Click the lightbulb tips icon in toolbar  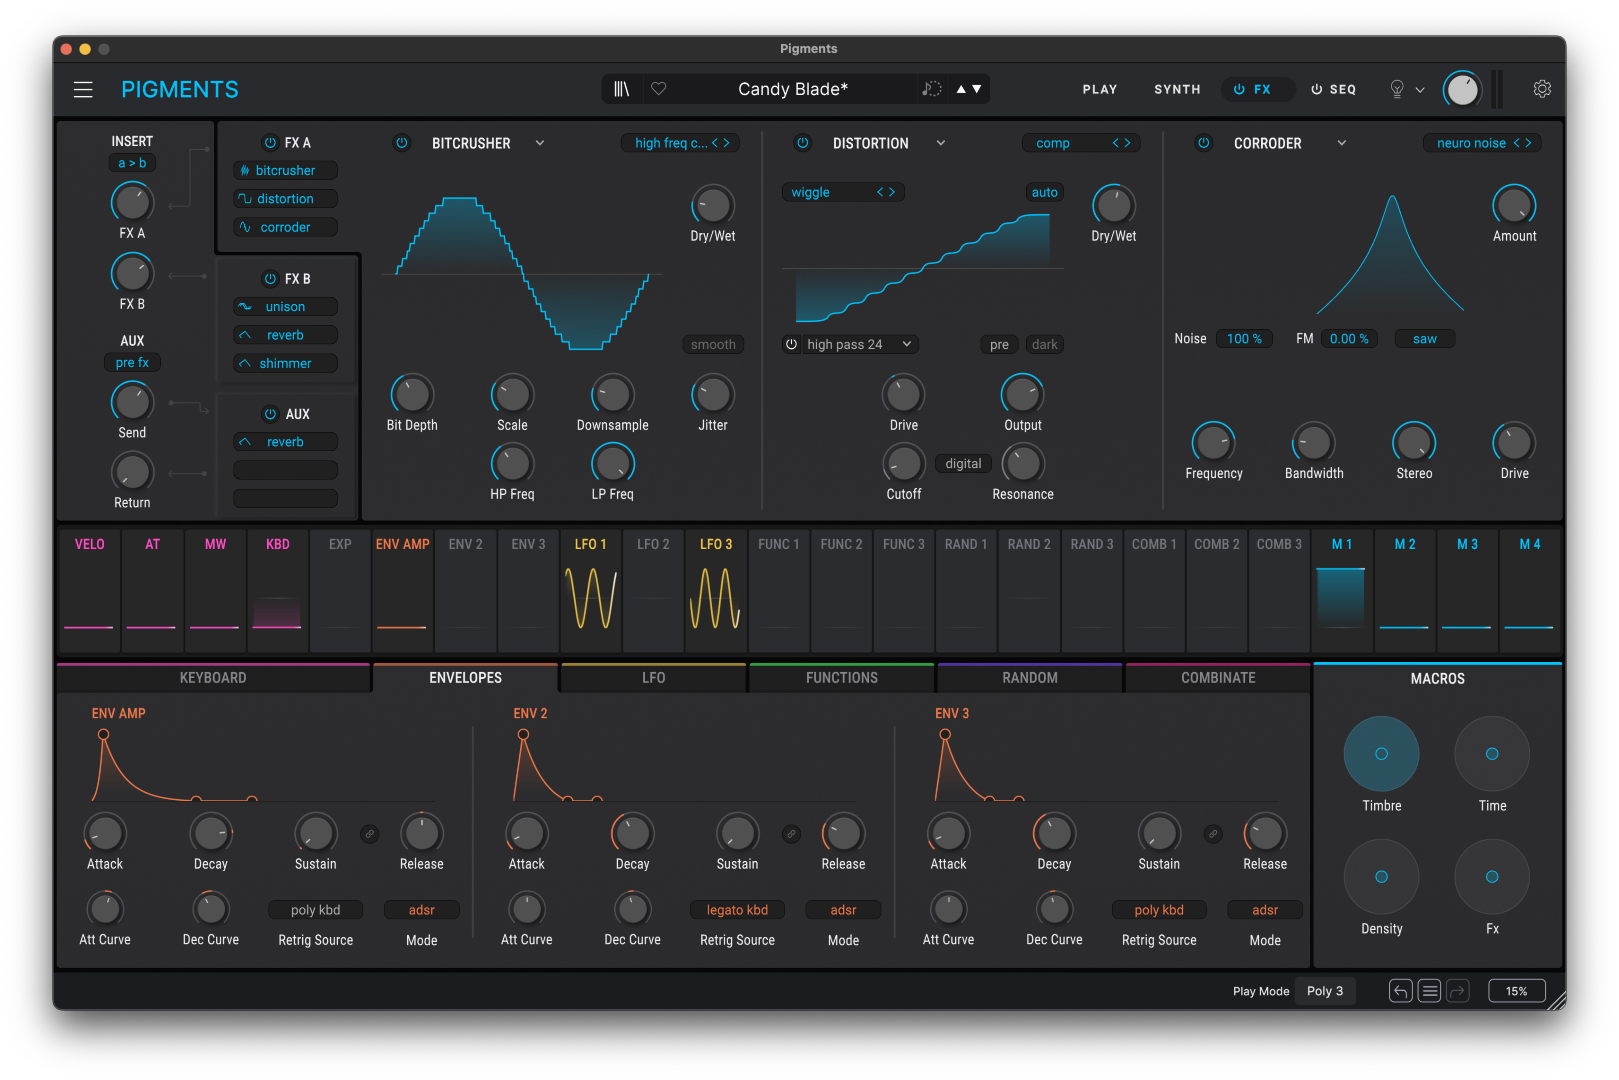point(1396,89)
